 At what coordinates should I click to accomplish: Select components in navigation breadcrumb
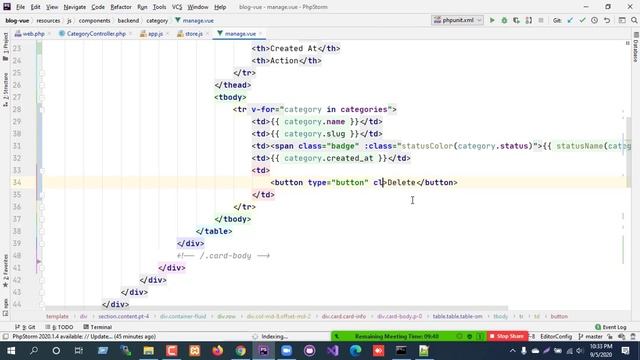click(x=95, y=20)
